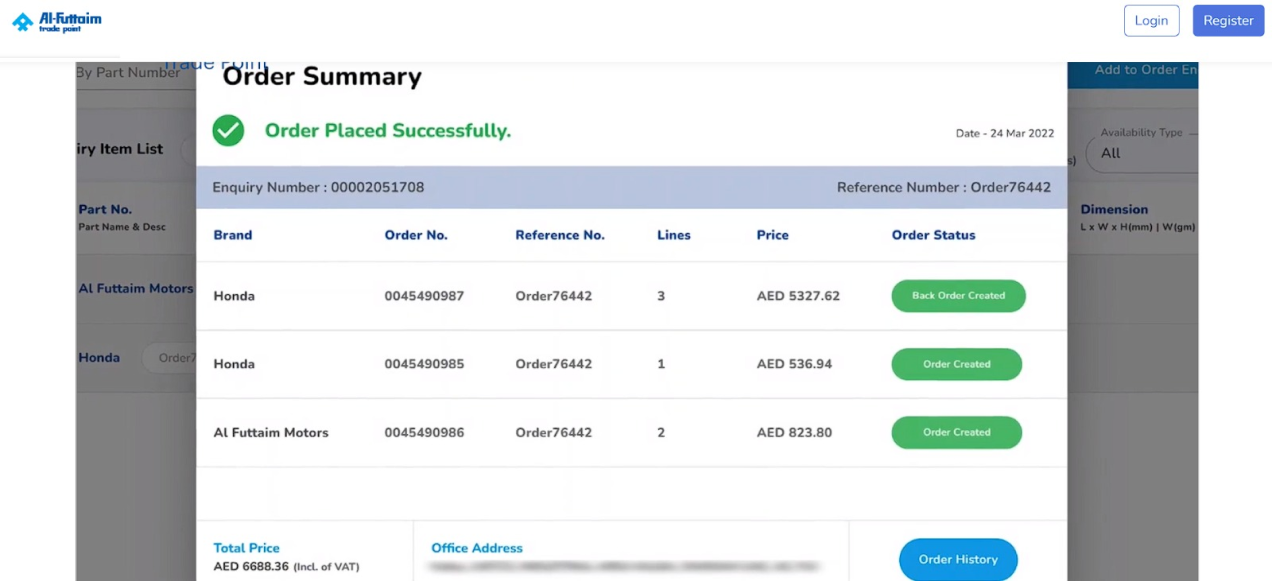This screenshot has width=1272, height=581.
Task: Click the Lines column header
Action: click(x=674, y=235)
